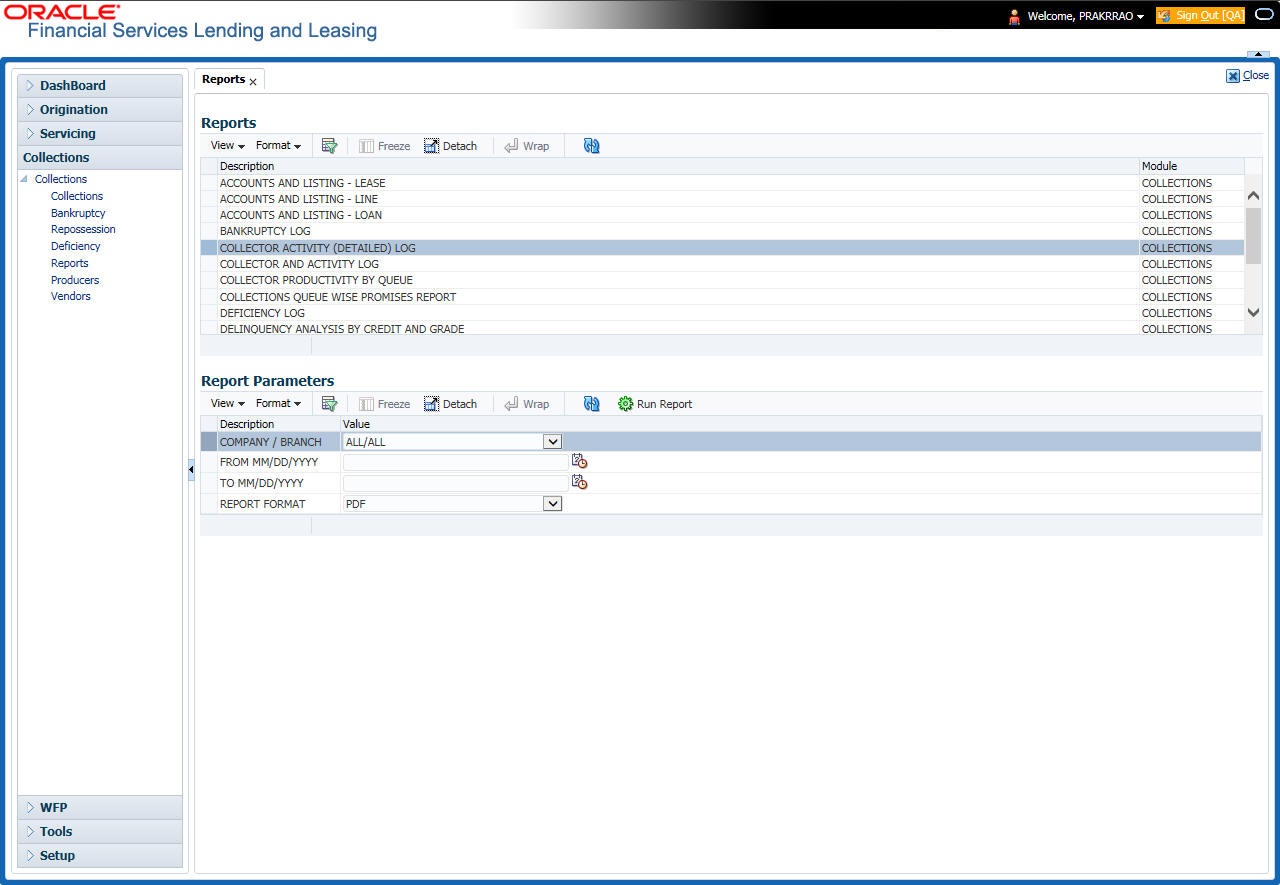The height and width of the screenshot is (885, 1280).
Task: Click Reports table vertical scrollbar down arrow
Action: [1253, 312]
